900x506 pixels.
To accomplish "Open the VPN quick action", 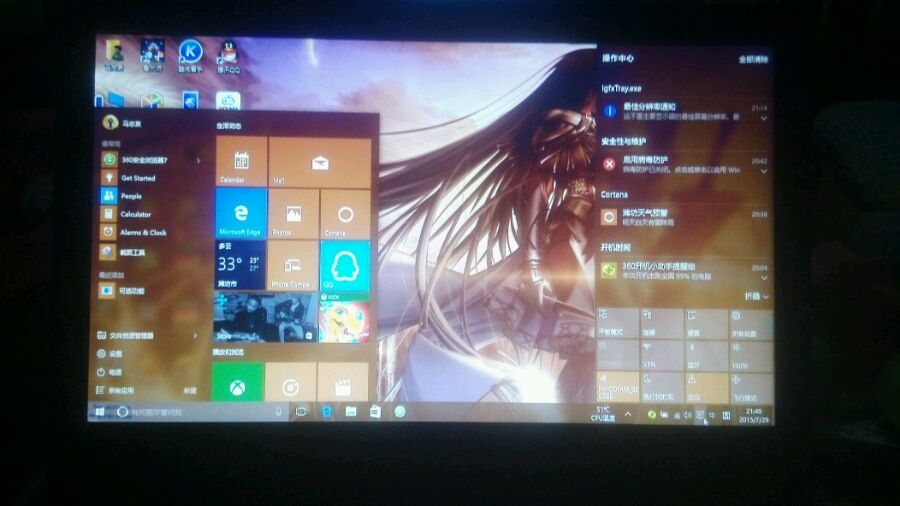I will click(662, 356).
